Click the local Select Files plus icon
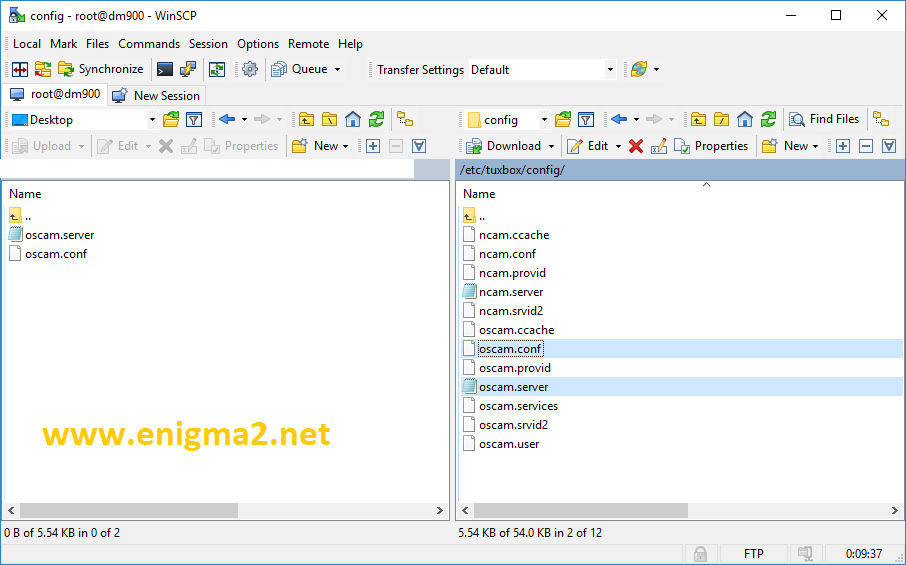 [x=373, y=146]
